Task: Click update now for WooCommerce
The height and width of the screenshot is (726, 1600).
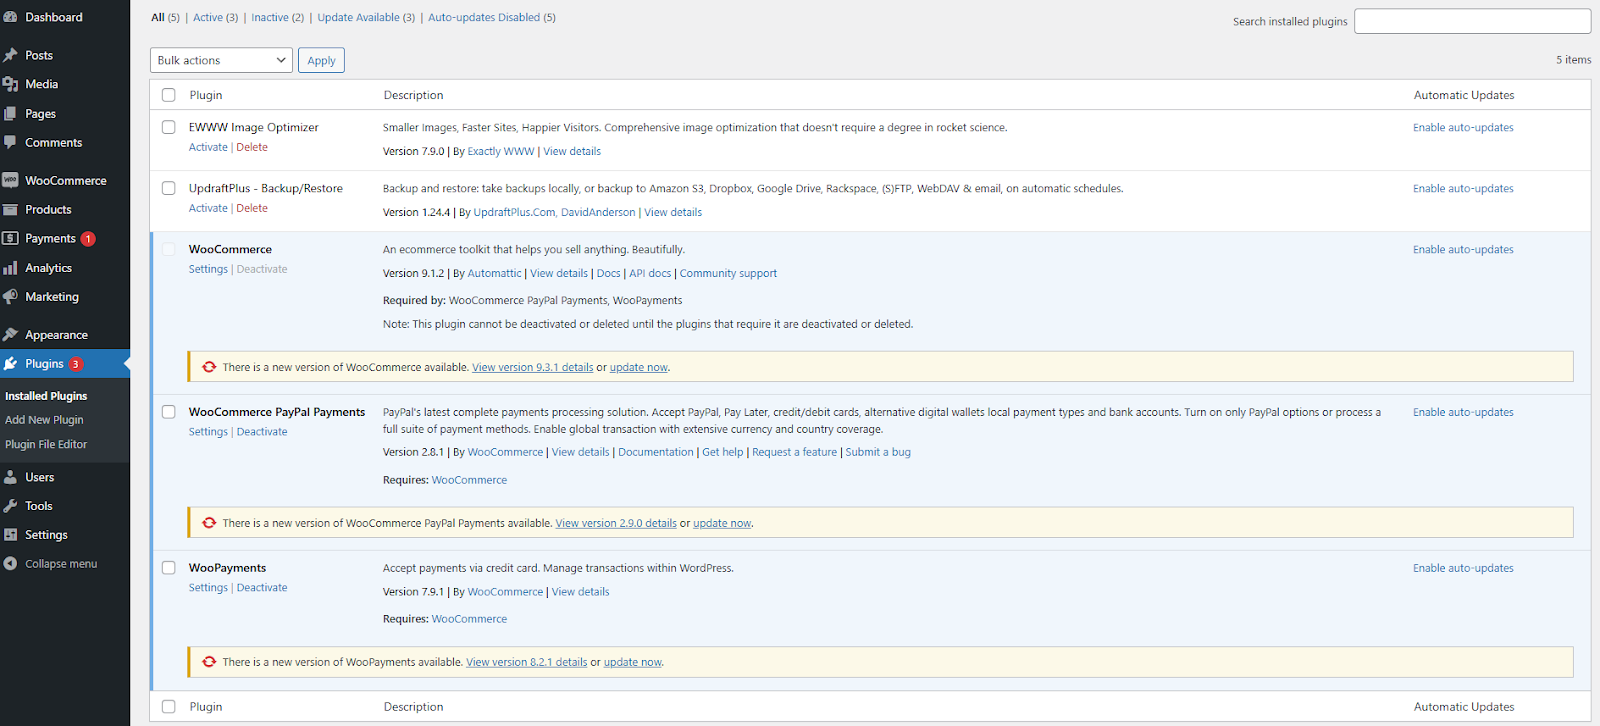Action: [639, 367]
